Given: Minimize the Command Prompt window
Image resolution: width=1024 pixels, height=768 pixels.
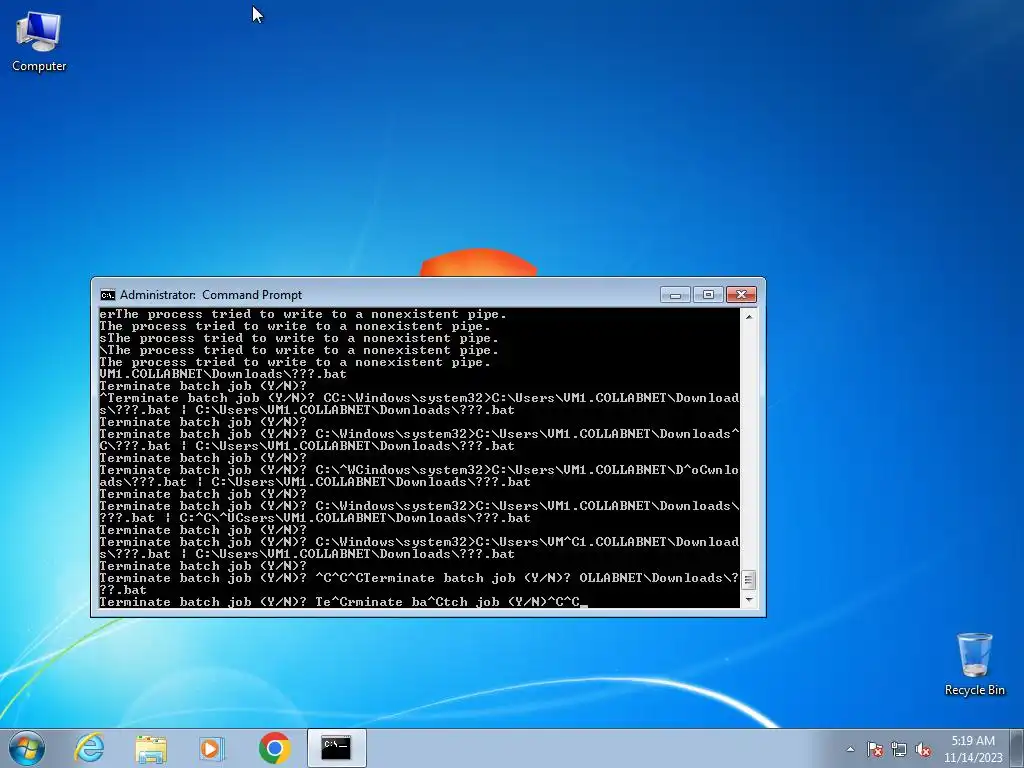Looking at the screenshot, I should tap(675, 295).
